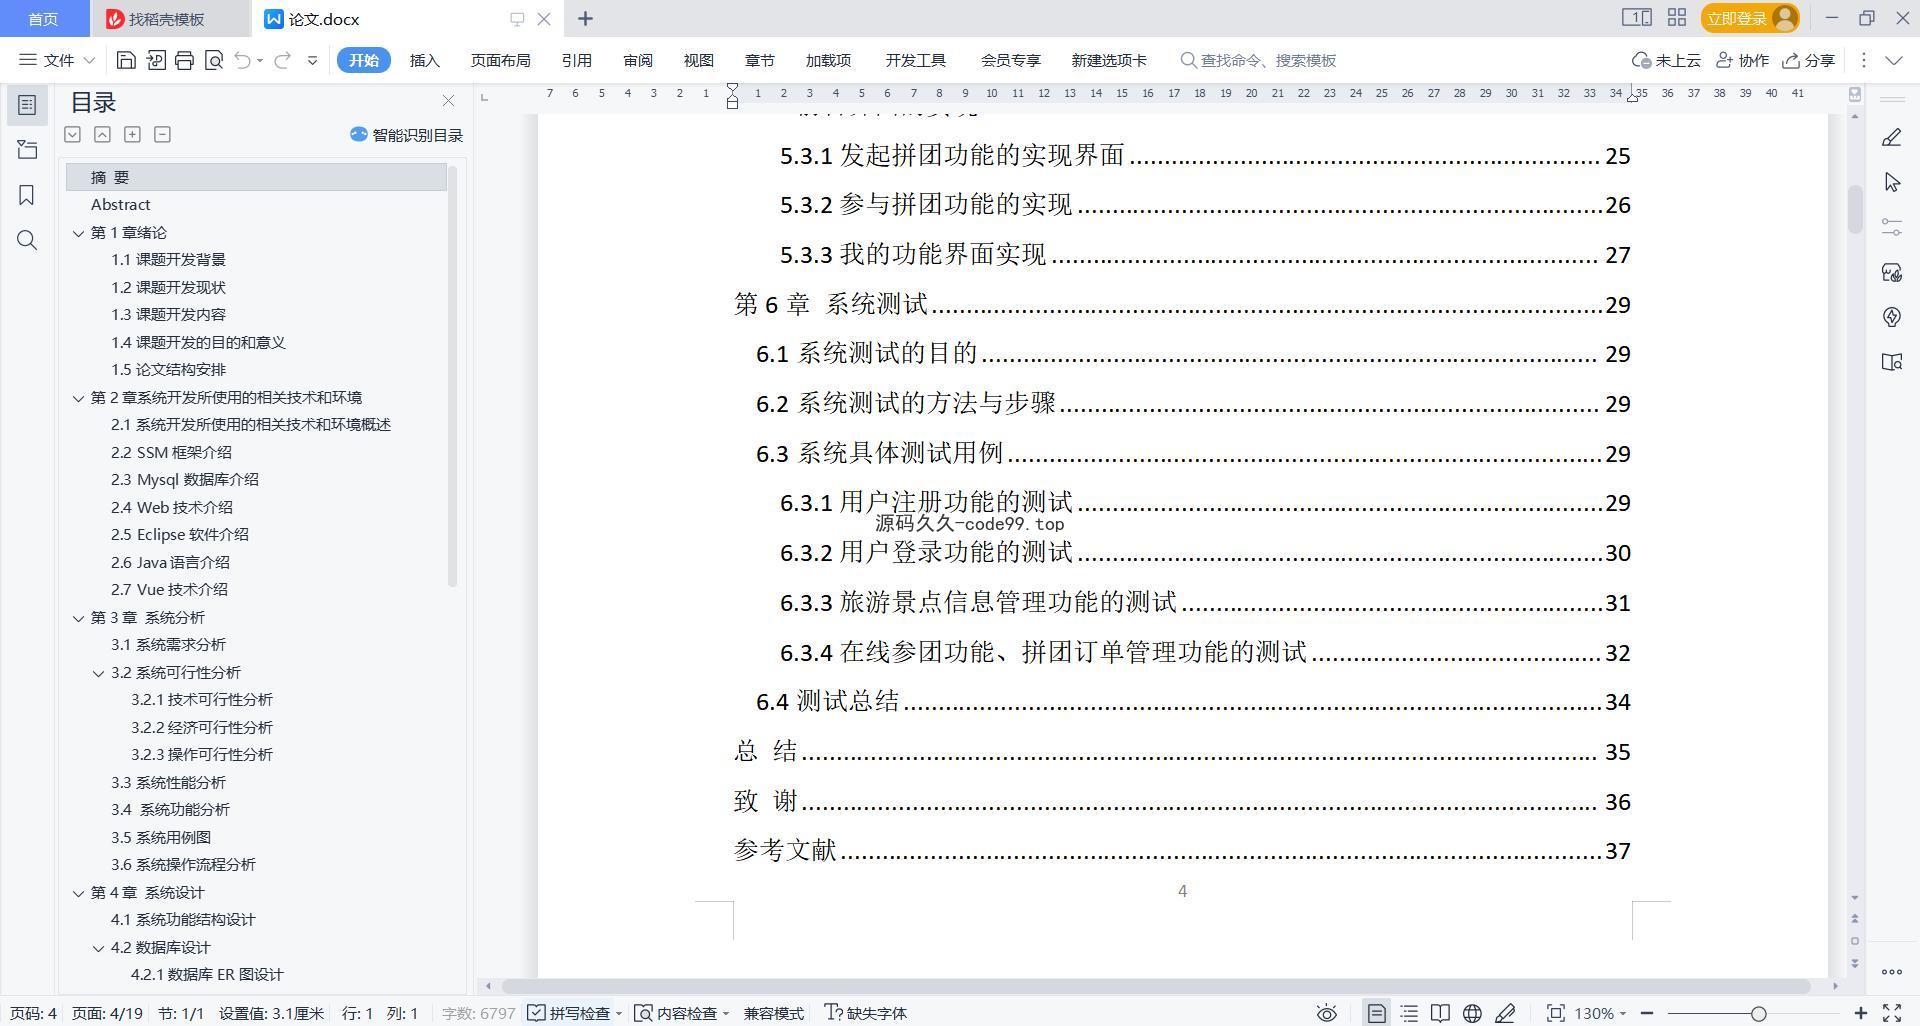
Task: Open the 引用 ribbon tab
Action: (x=576, y=60)
